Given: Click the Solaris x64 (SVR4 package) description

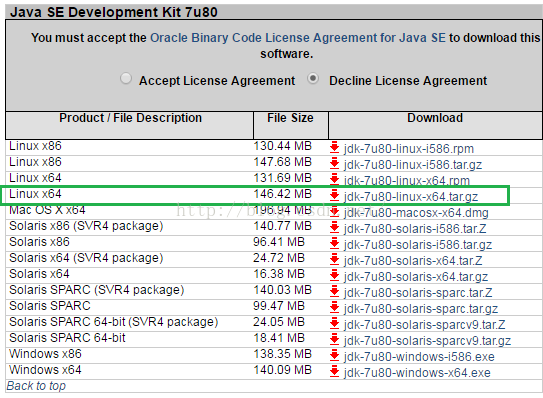Looking at the screenshot, I should pyautogui.click(x=86, y=258).
